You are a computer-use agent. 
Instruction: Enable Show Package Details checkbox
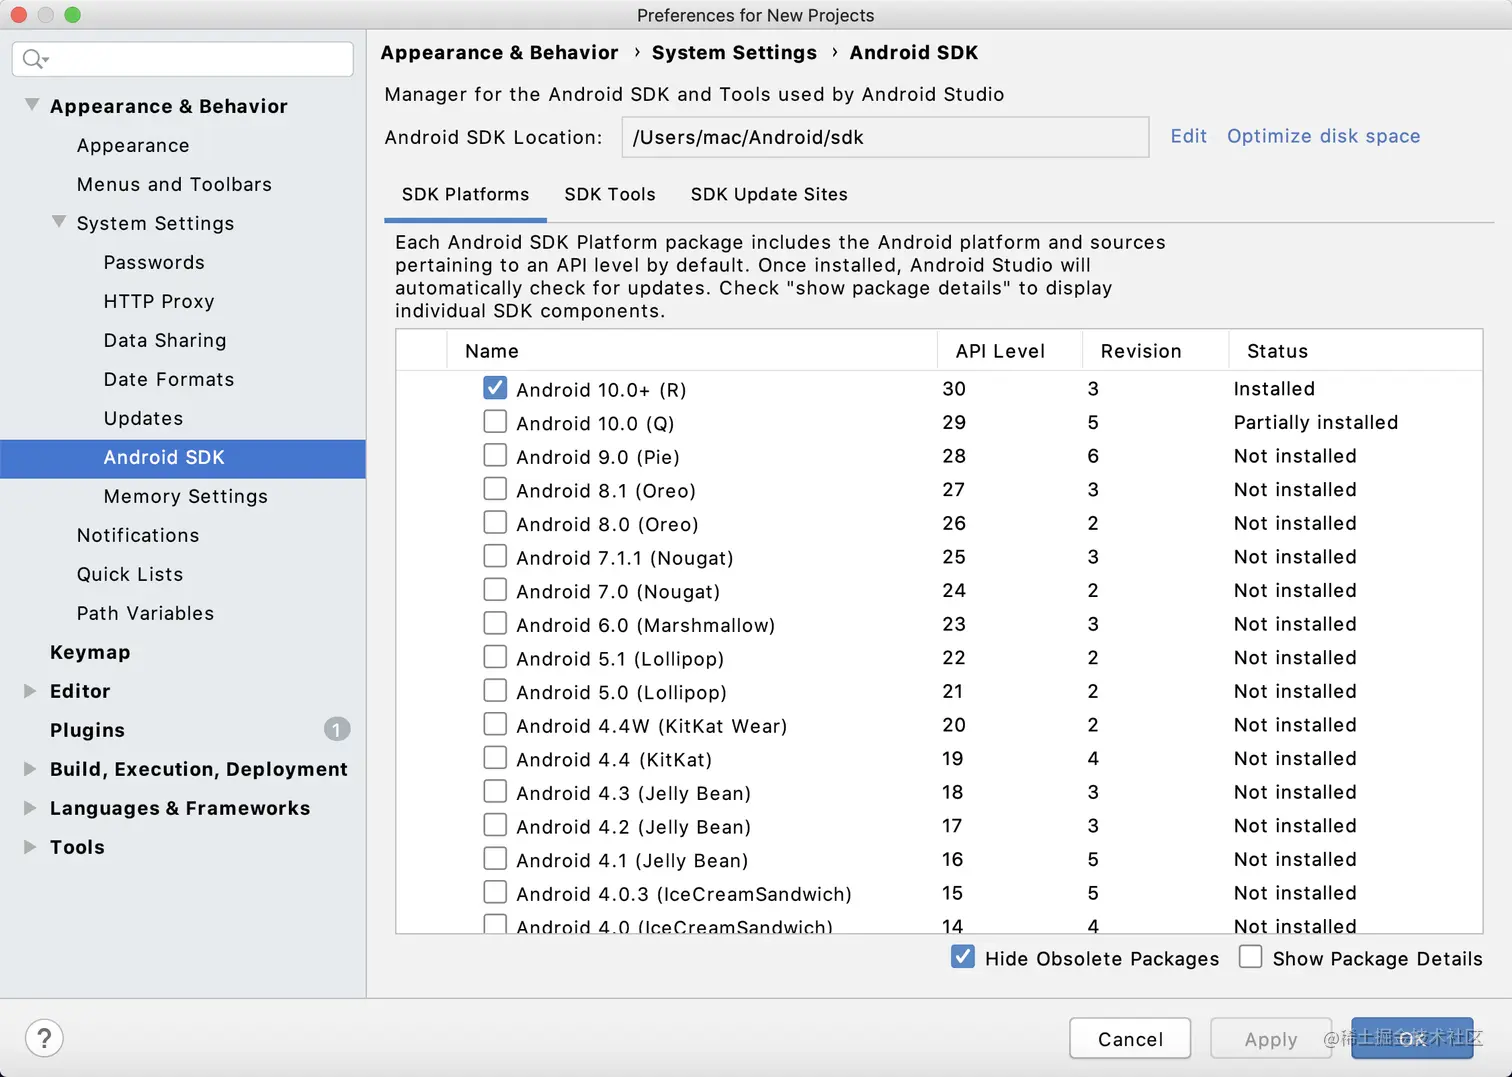[1250, 957]
